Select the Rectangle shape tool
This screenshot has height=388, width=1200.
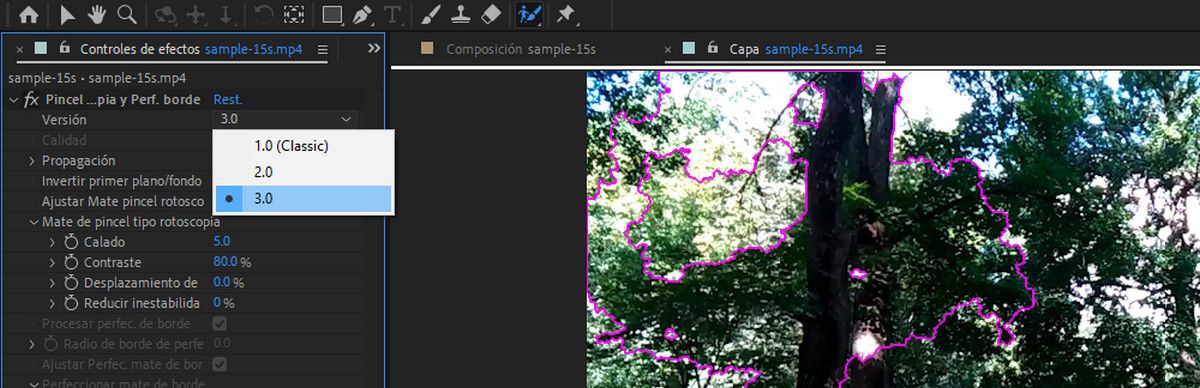click(x=332, y=15)
